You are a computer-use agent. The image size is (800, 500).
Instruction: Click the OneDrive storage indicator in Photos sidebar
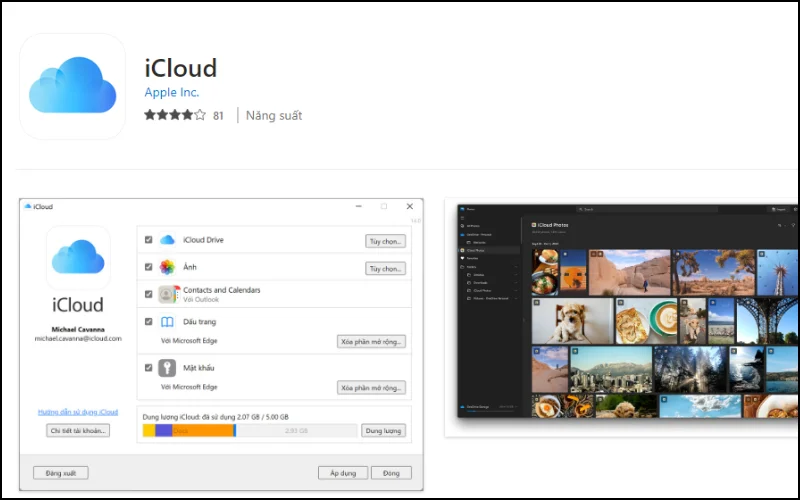[488, 407]
